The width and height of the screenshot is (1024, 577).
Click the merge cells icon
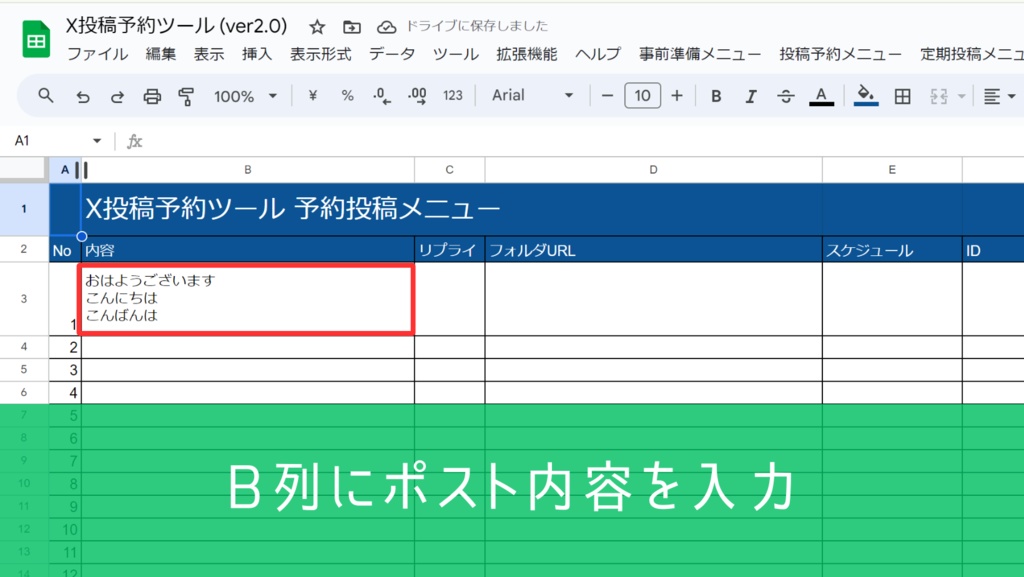coord(938,96)
